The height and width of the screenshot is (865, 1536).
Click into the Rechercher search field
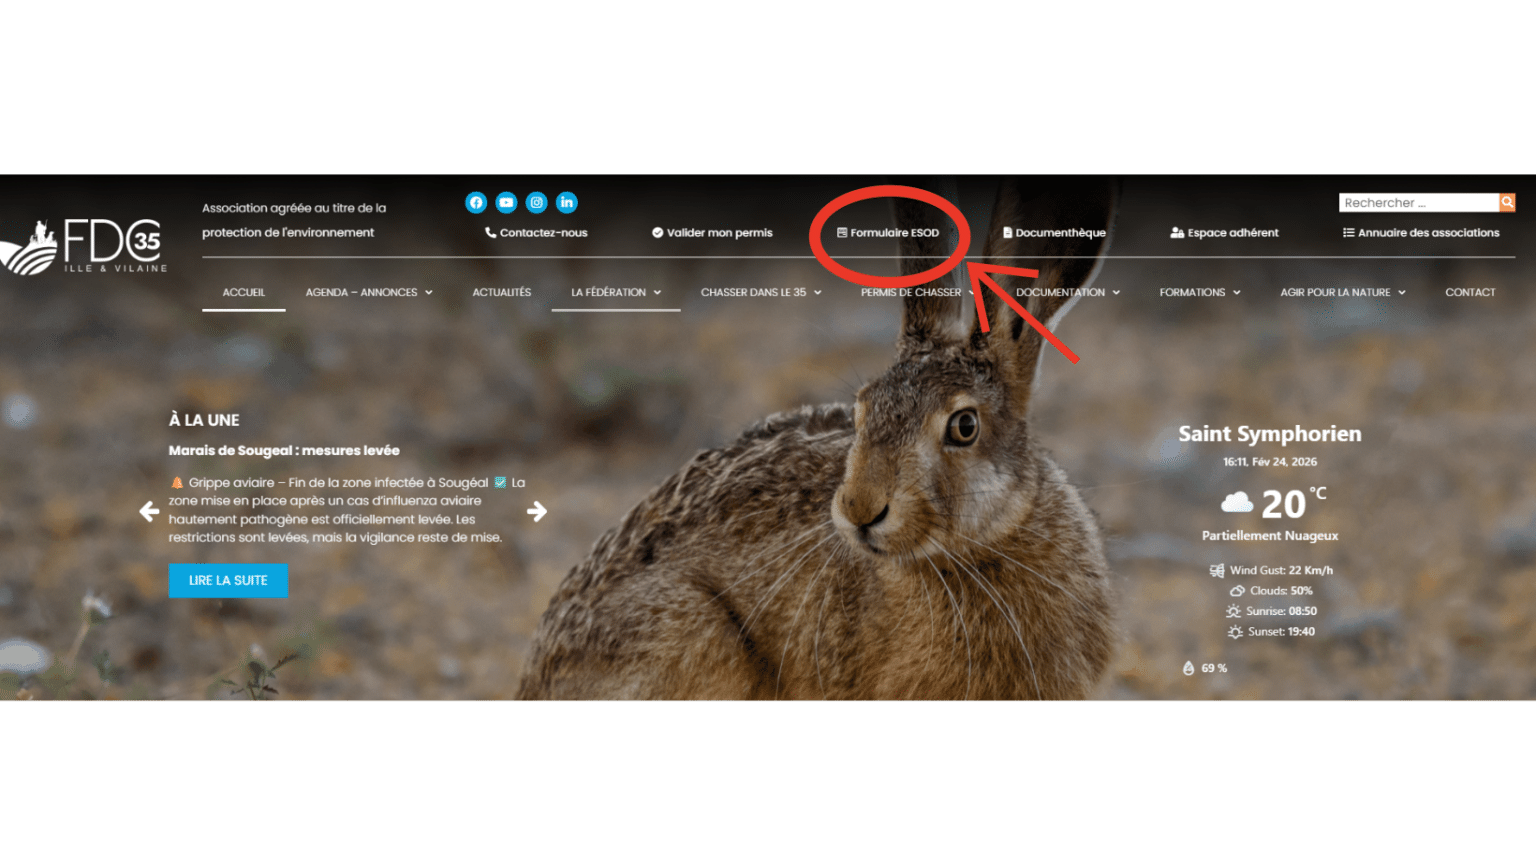1418,203
